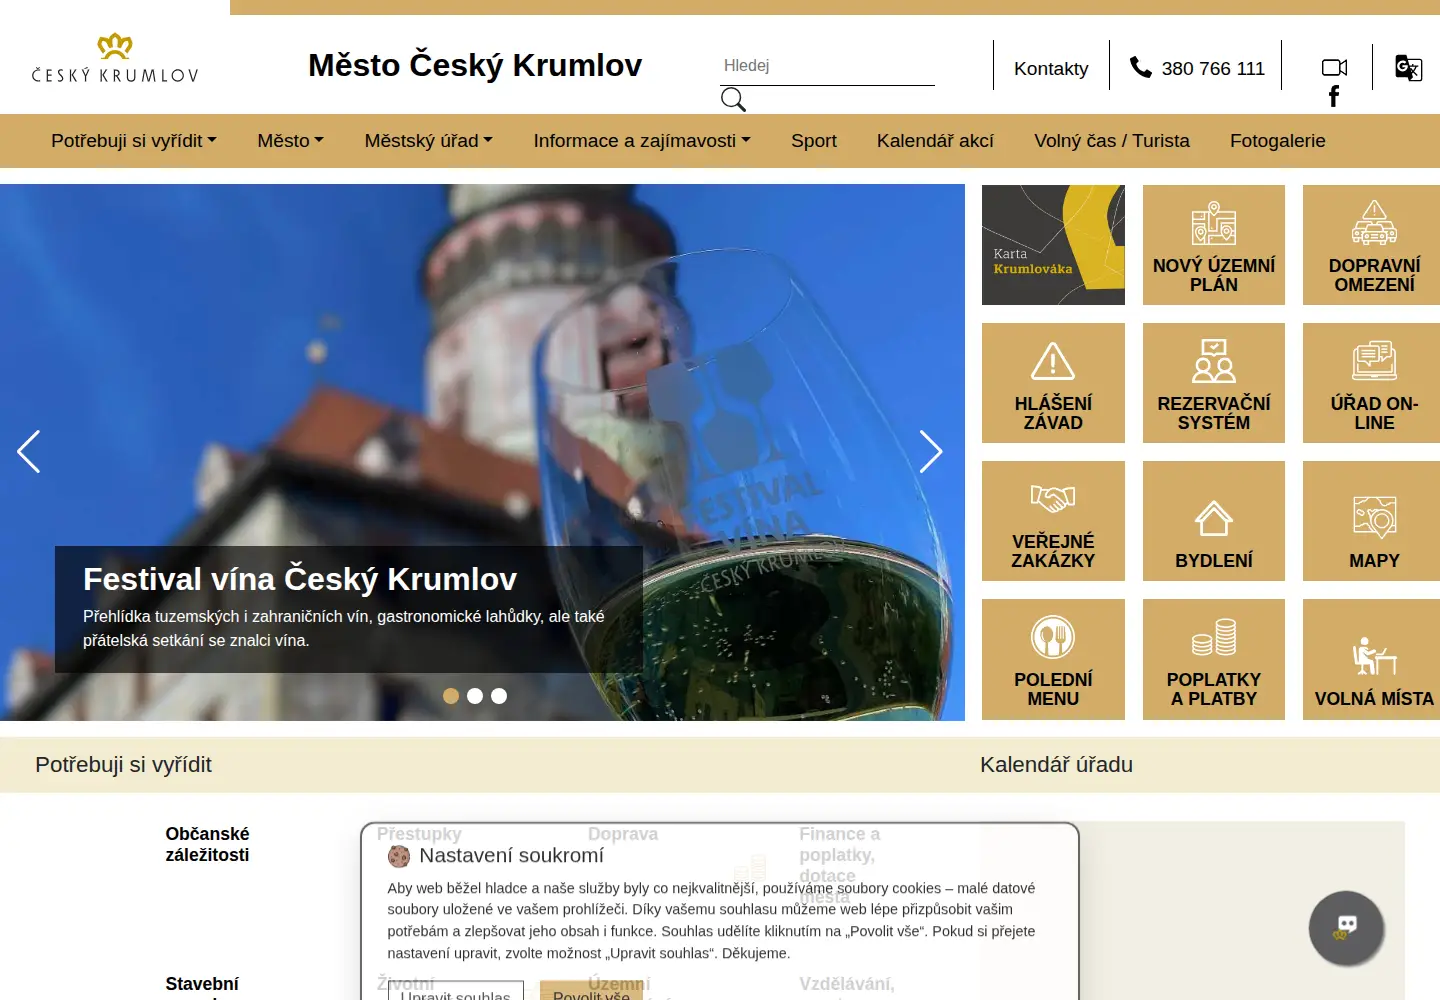Open Volný čas / Turista menu item
This screenshot has width=1440, height=1000.
[1112, 141]
